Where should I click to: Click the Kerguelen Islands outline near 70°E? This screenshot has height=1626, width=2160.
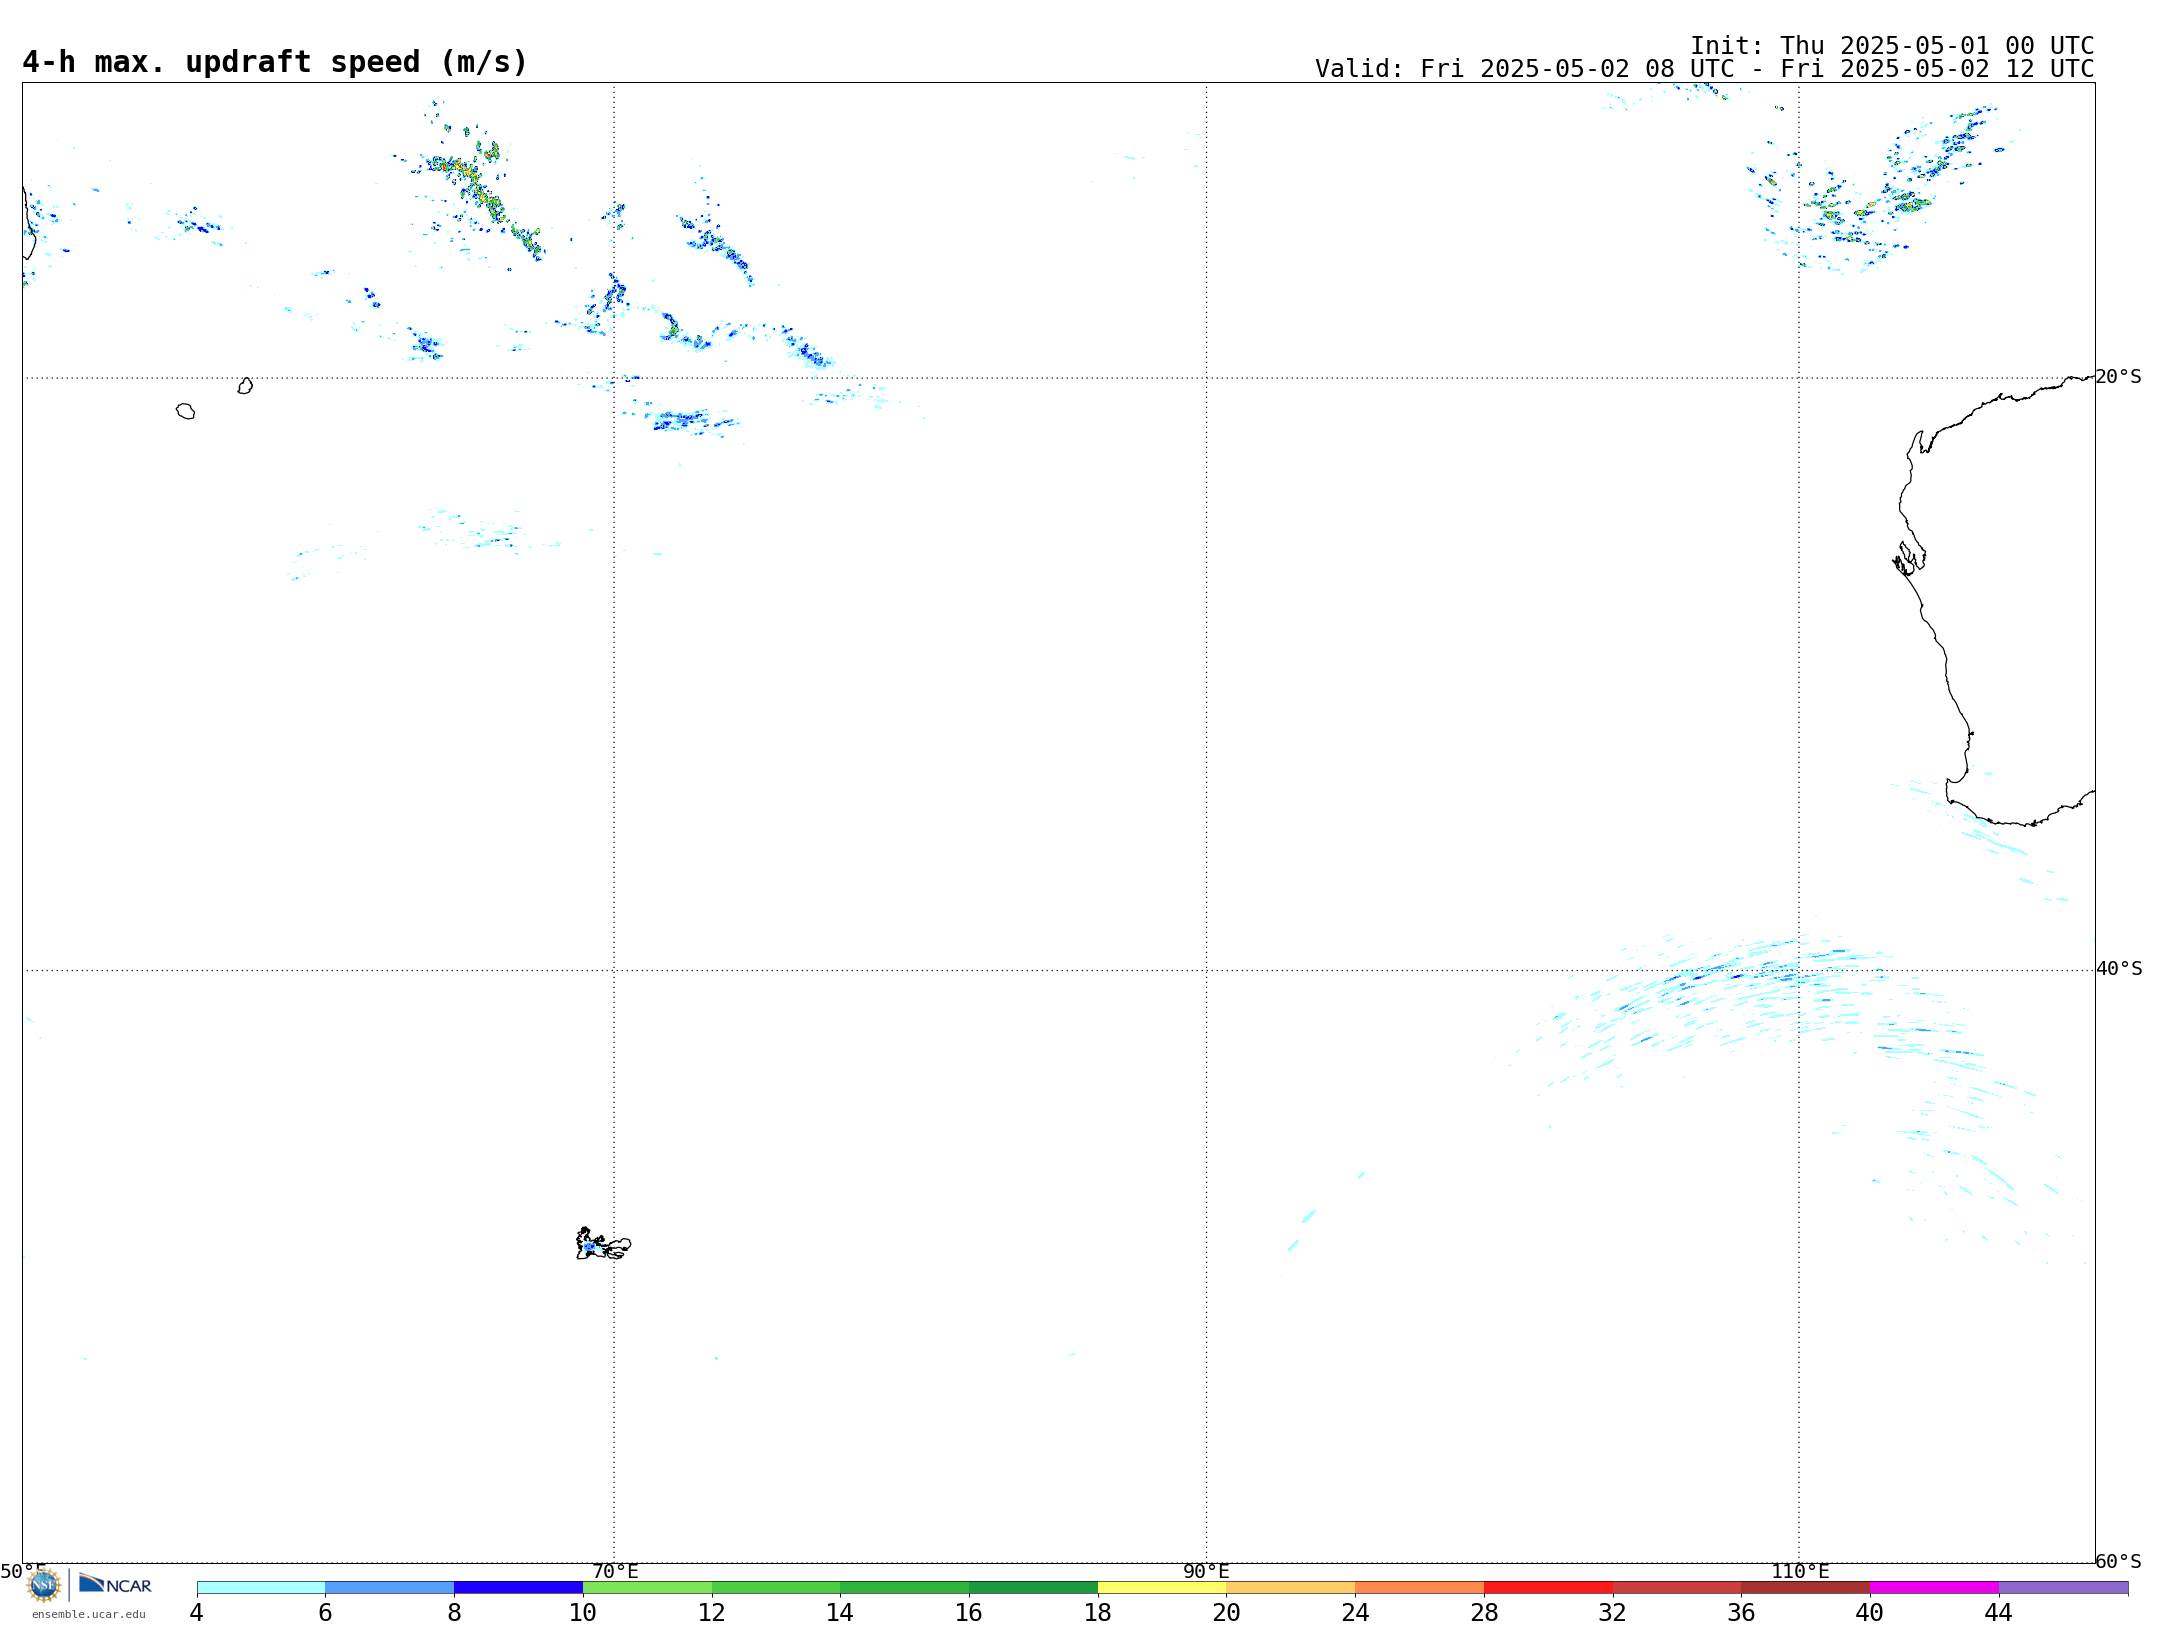pos(603,1244)
